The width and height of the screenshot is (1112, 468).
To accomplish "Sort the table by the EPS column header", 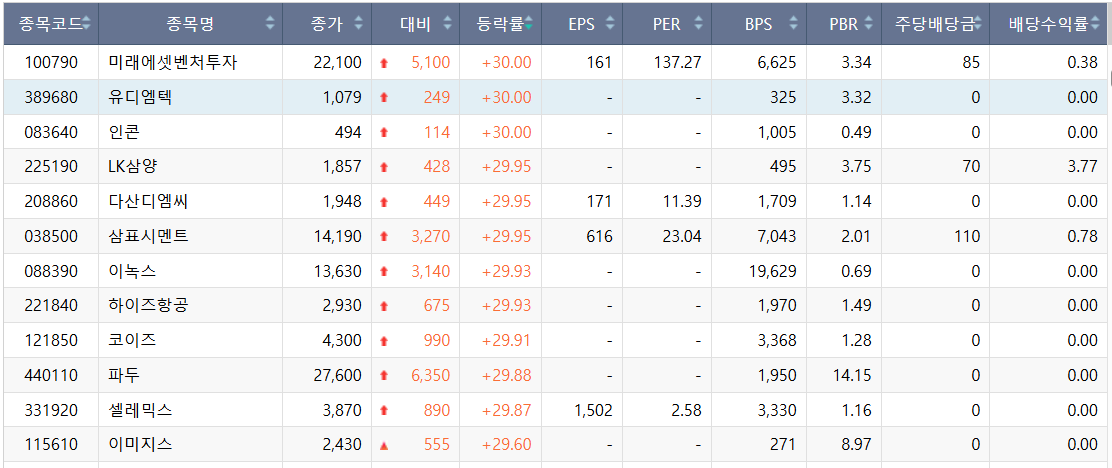I will pos(581,24).
